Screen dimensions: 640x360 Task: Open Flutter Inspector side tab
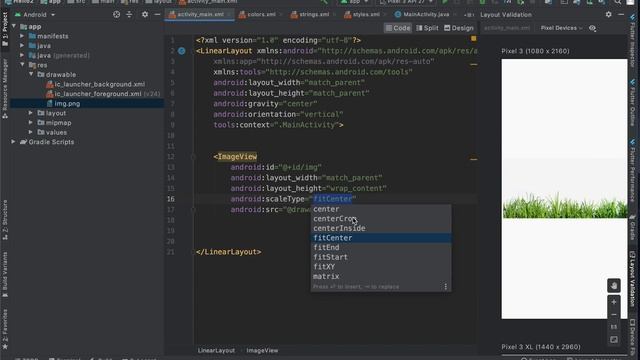(x=632, y=41)
